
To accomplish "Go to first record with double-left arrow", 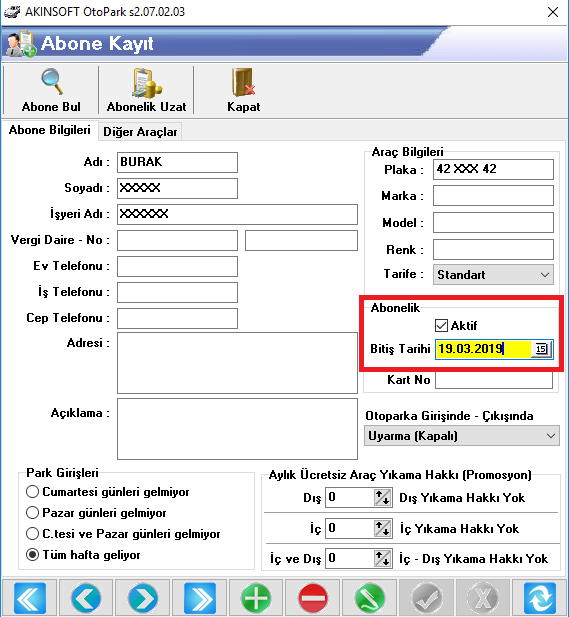I will pos(30,598).
